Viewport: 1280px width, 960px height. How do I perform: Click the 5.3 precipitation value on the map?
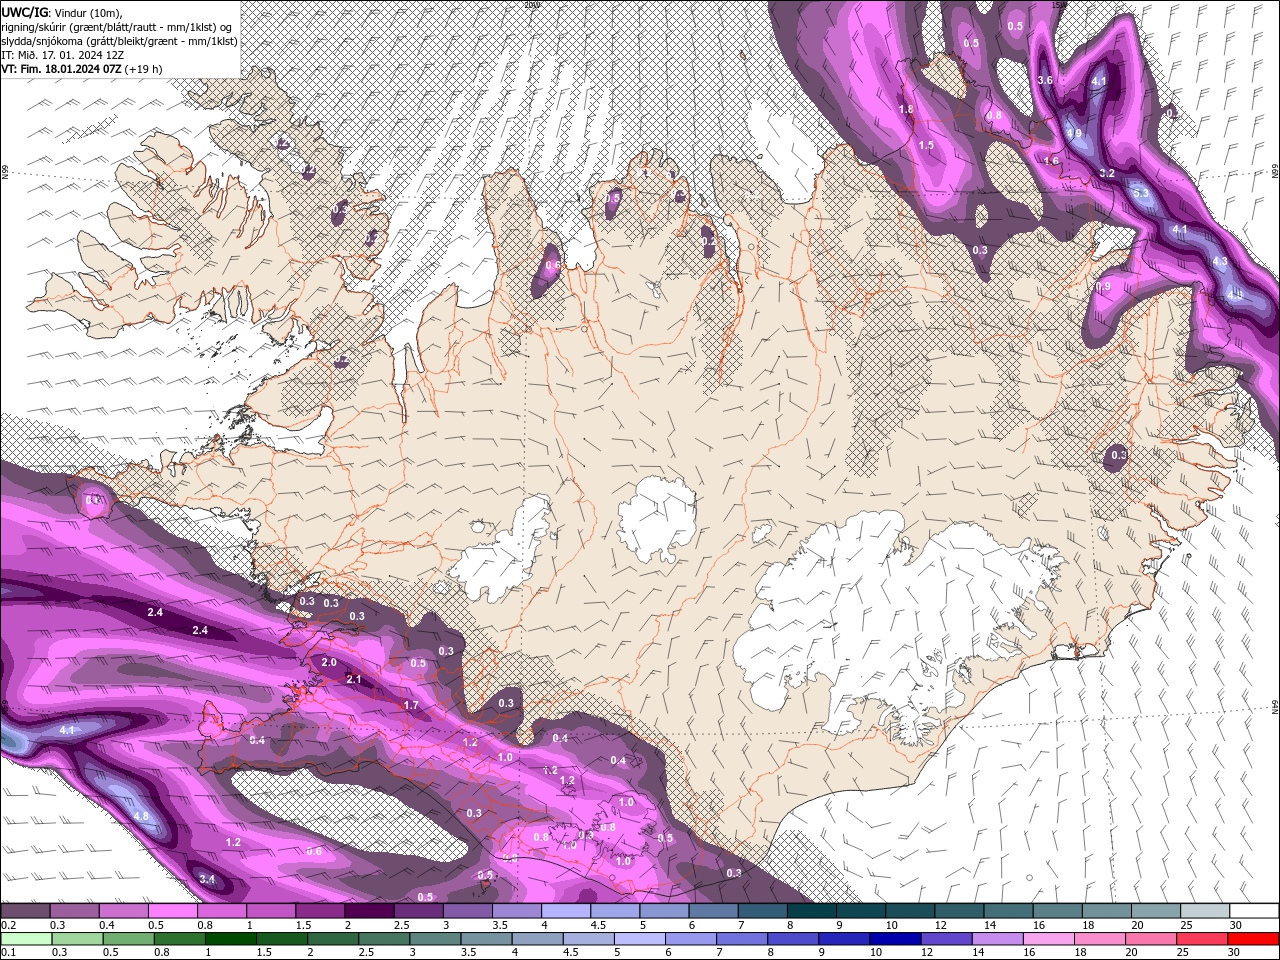click(x=1141, y=192)
